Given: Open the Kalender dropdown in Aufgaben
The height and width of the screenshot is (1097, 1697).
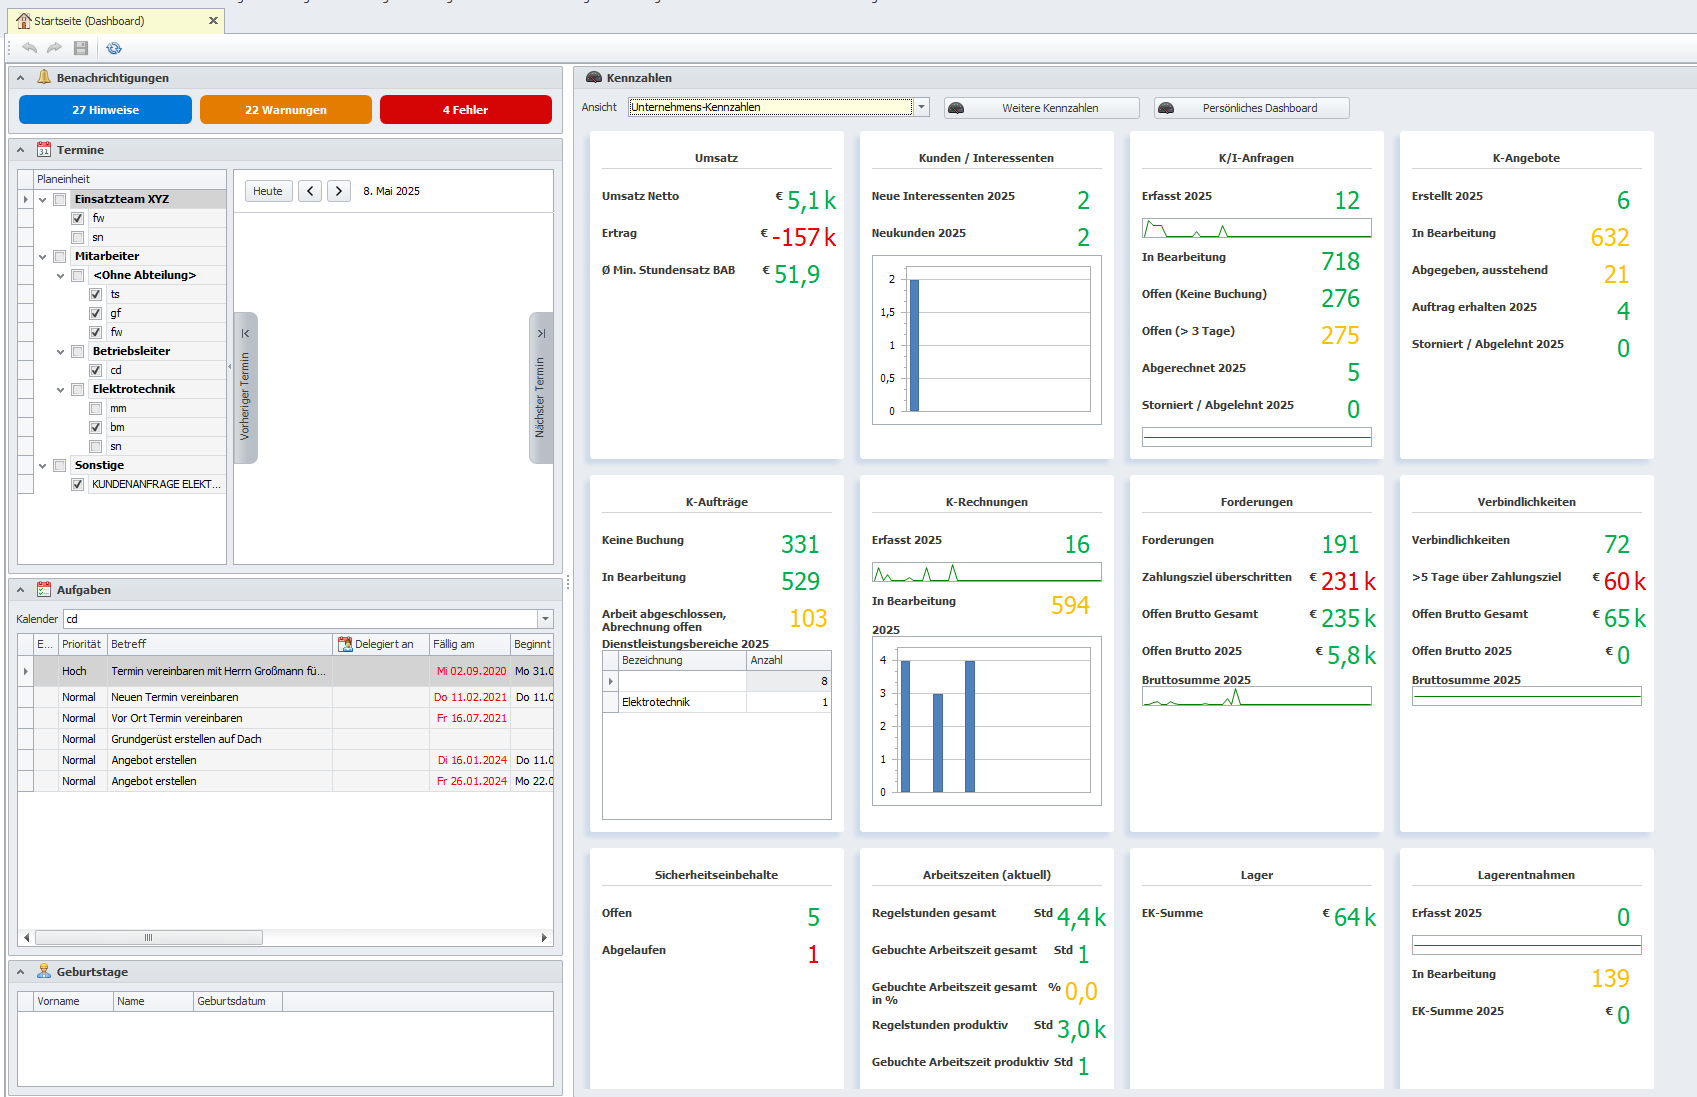Looking at the screenshot, I should (x=545, y=619).
